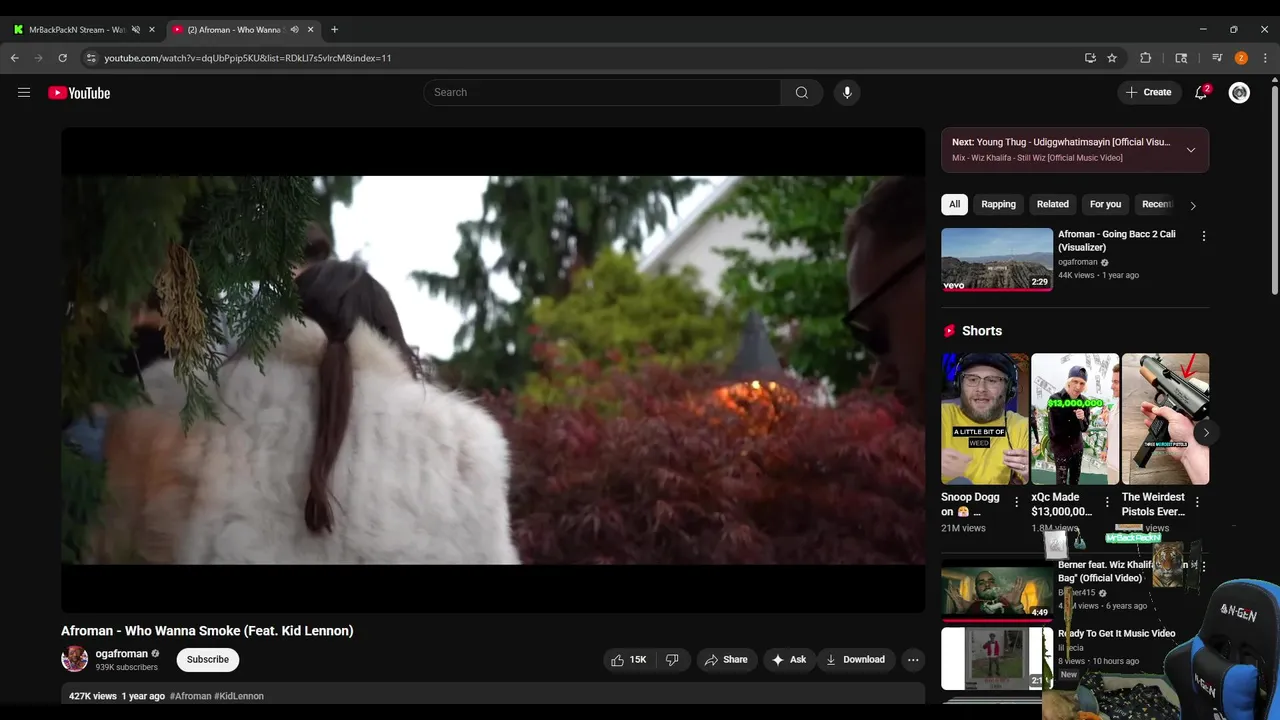Mute the Afroman YouTube tab audio
This screenshot has width=1280, height=720.
(x=294, y=30)
